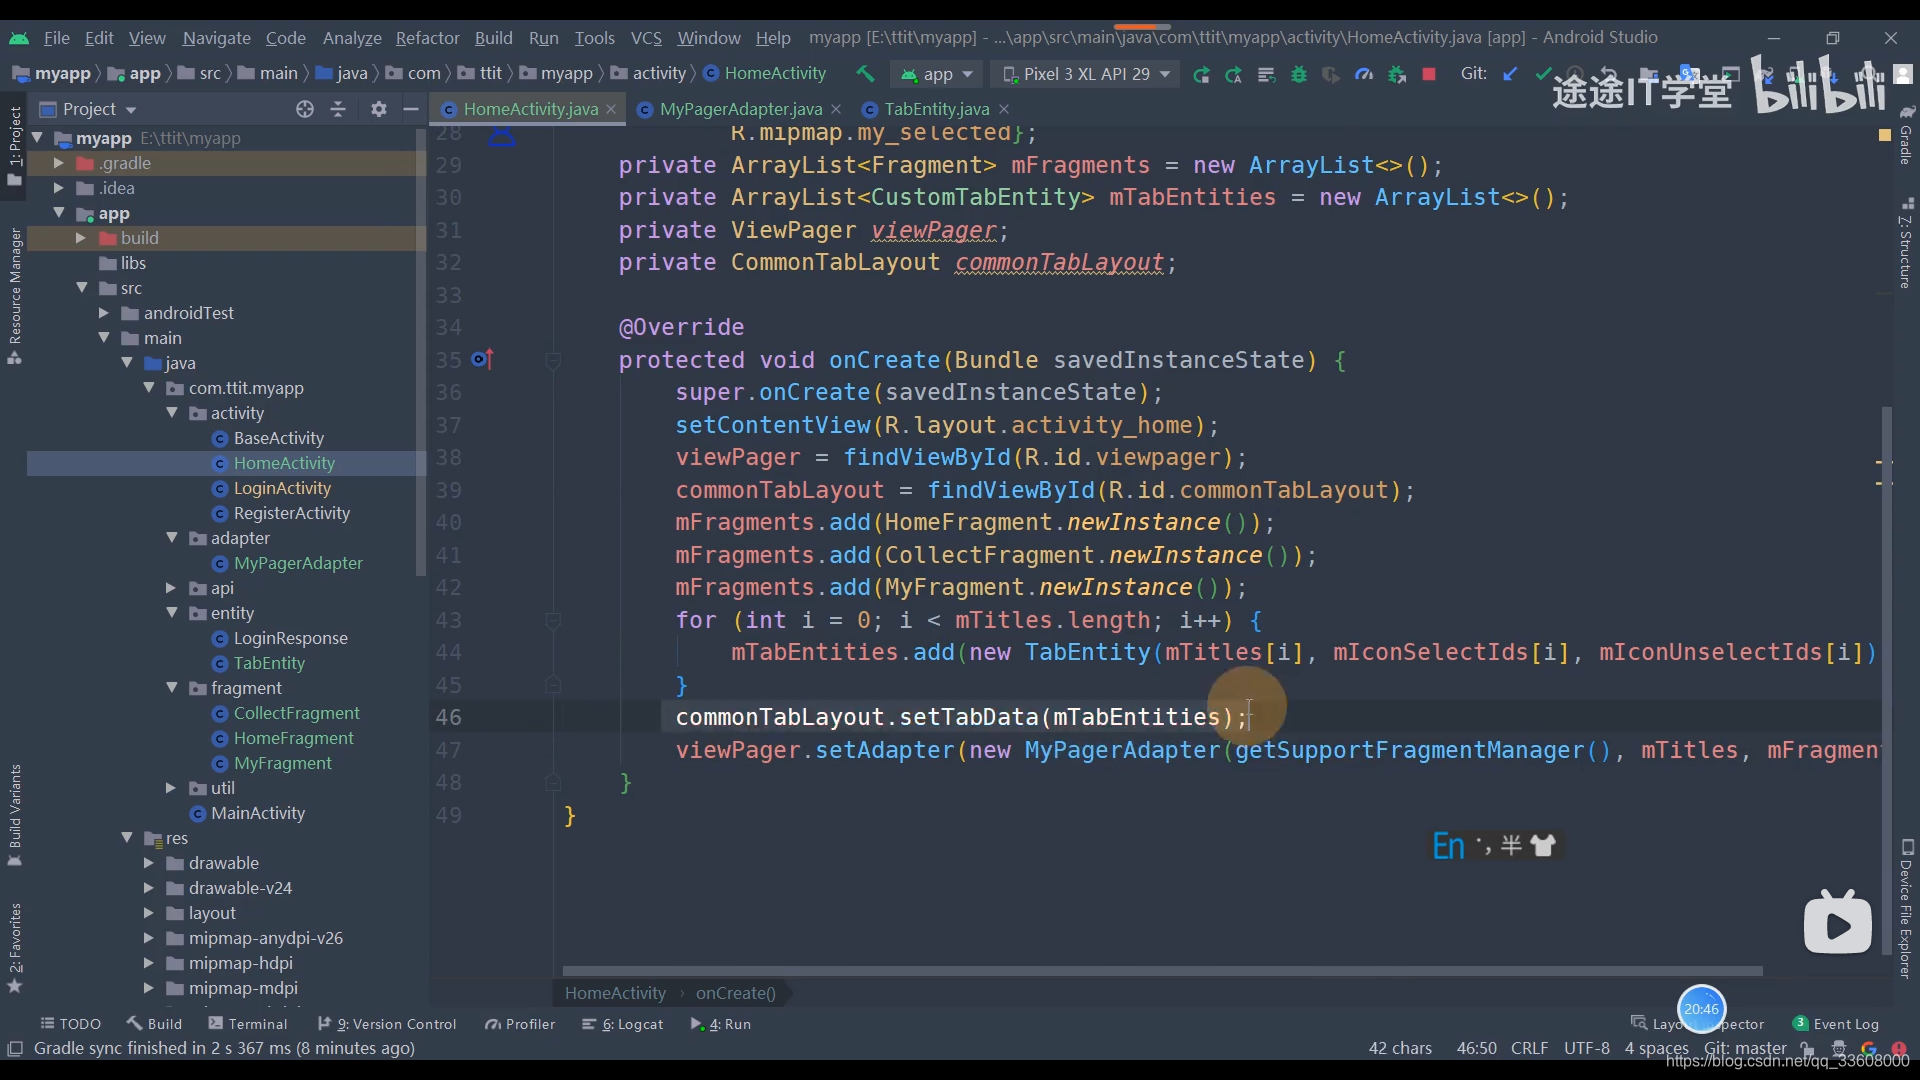Select the MyPagerAdapter tab in editor

click(x=738, y=109)
